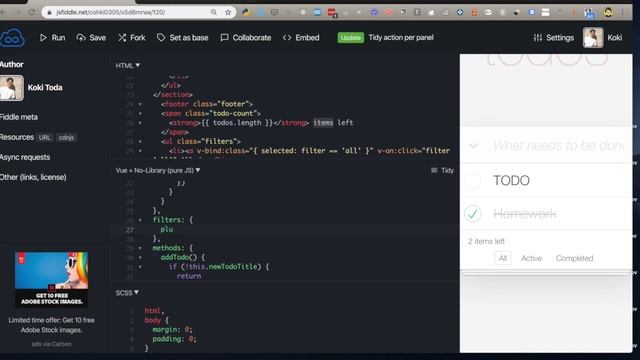Run the fiddle
This screenshot has height=360, width=640.
(x=52, y=38)
